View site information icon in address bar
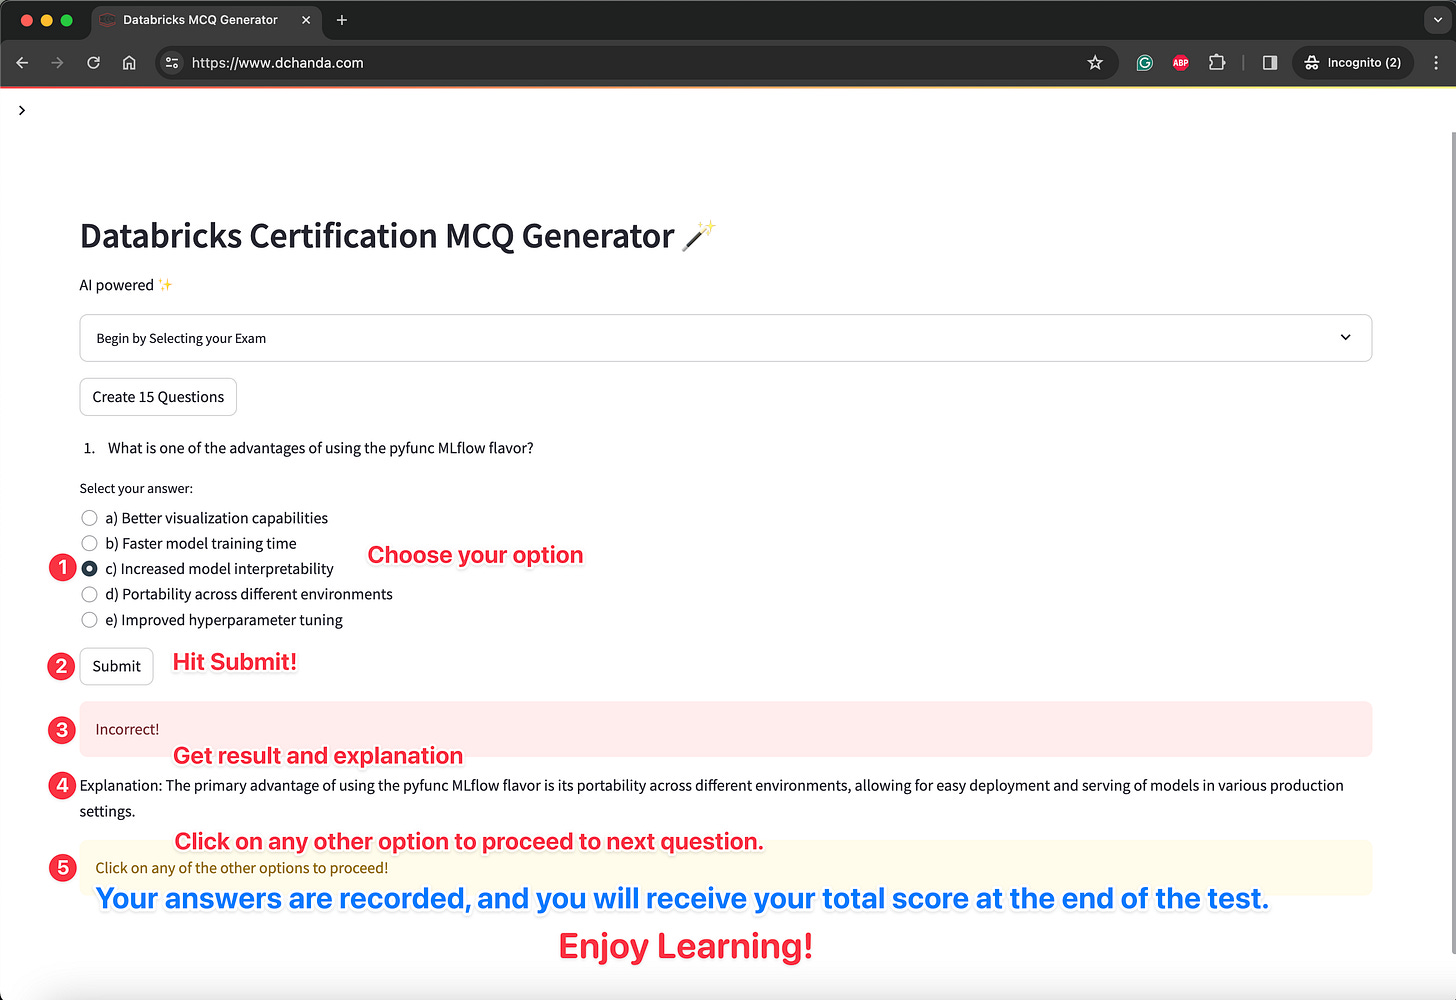 (172, 62)
